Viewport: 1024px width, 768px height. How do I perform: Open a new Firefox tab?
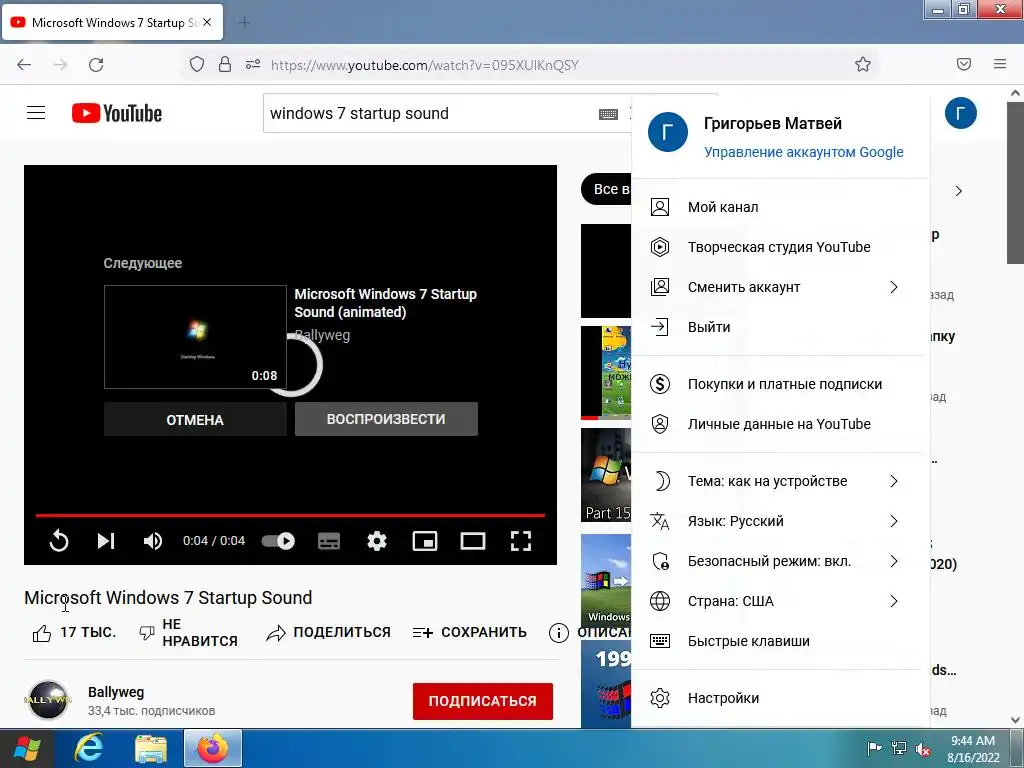[x=244, y=23]
